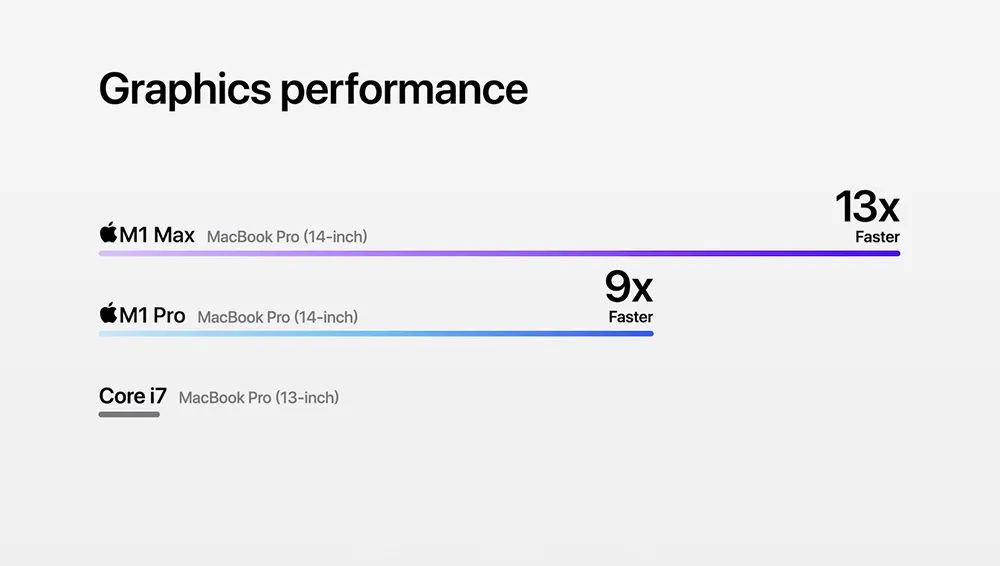Click the short gray Core i7 bar
1000x566 pixels.
pyautogui.click(x=129, y=414)
